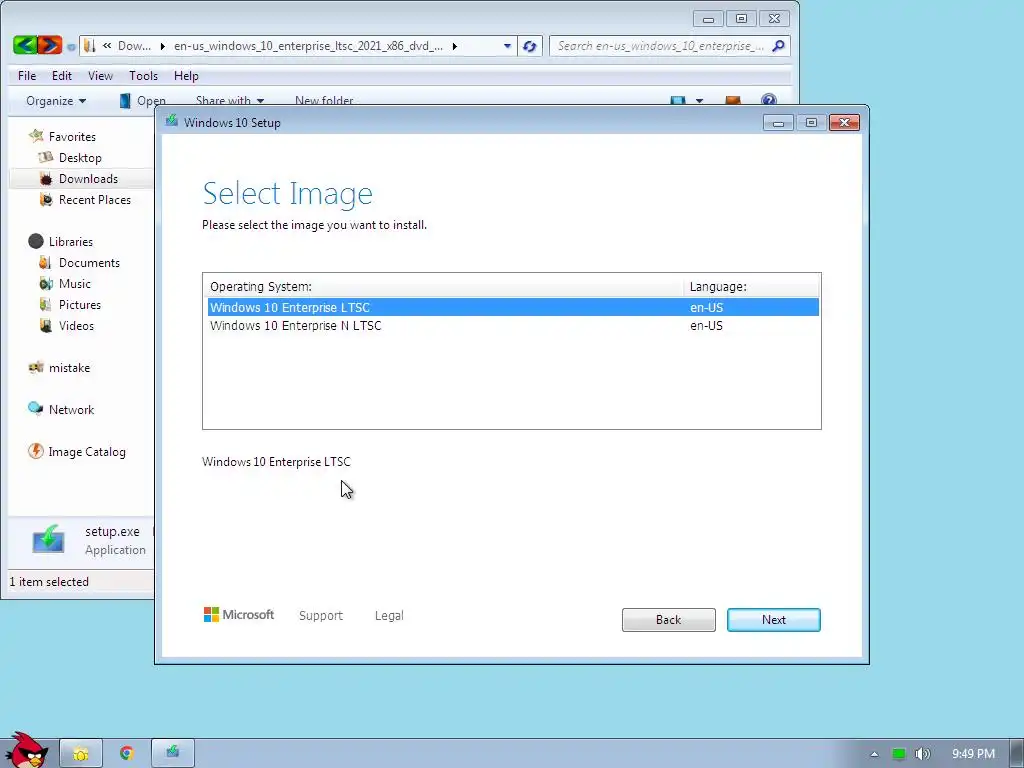Click the search magnifier icon
1024x768 pixels.
[x=778, y=46]
